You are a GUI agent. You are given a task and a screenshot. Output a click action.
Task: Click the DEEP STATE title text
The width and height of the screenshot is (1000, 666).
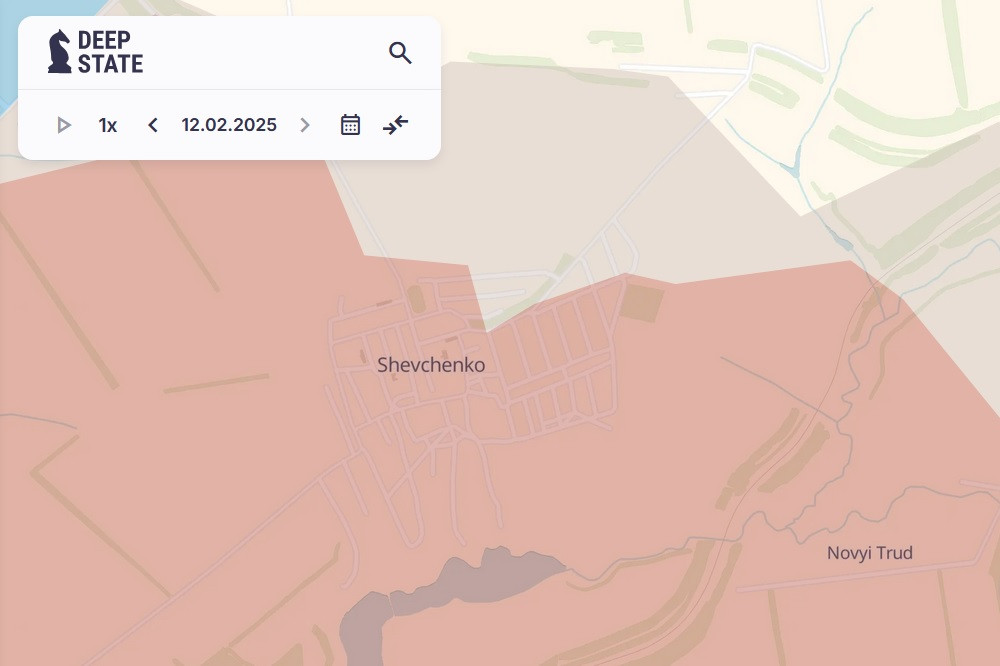110,52
